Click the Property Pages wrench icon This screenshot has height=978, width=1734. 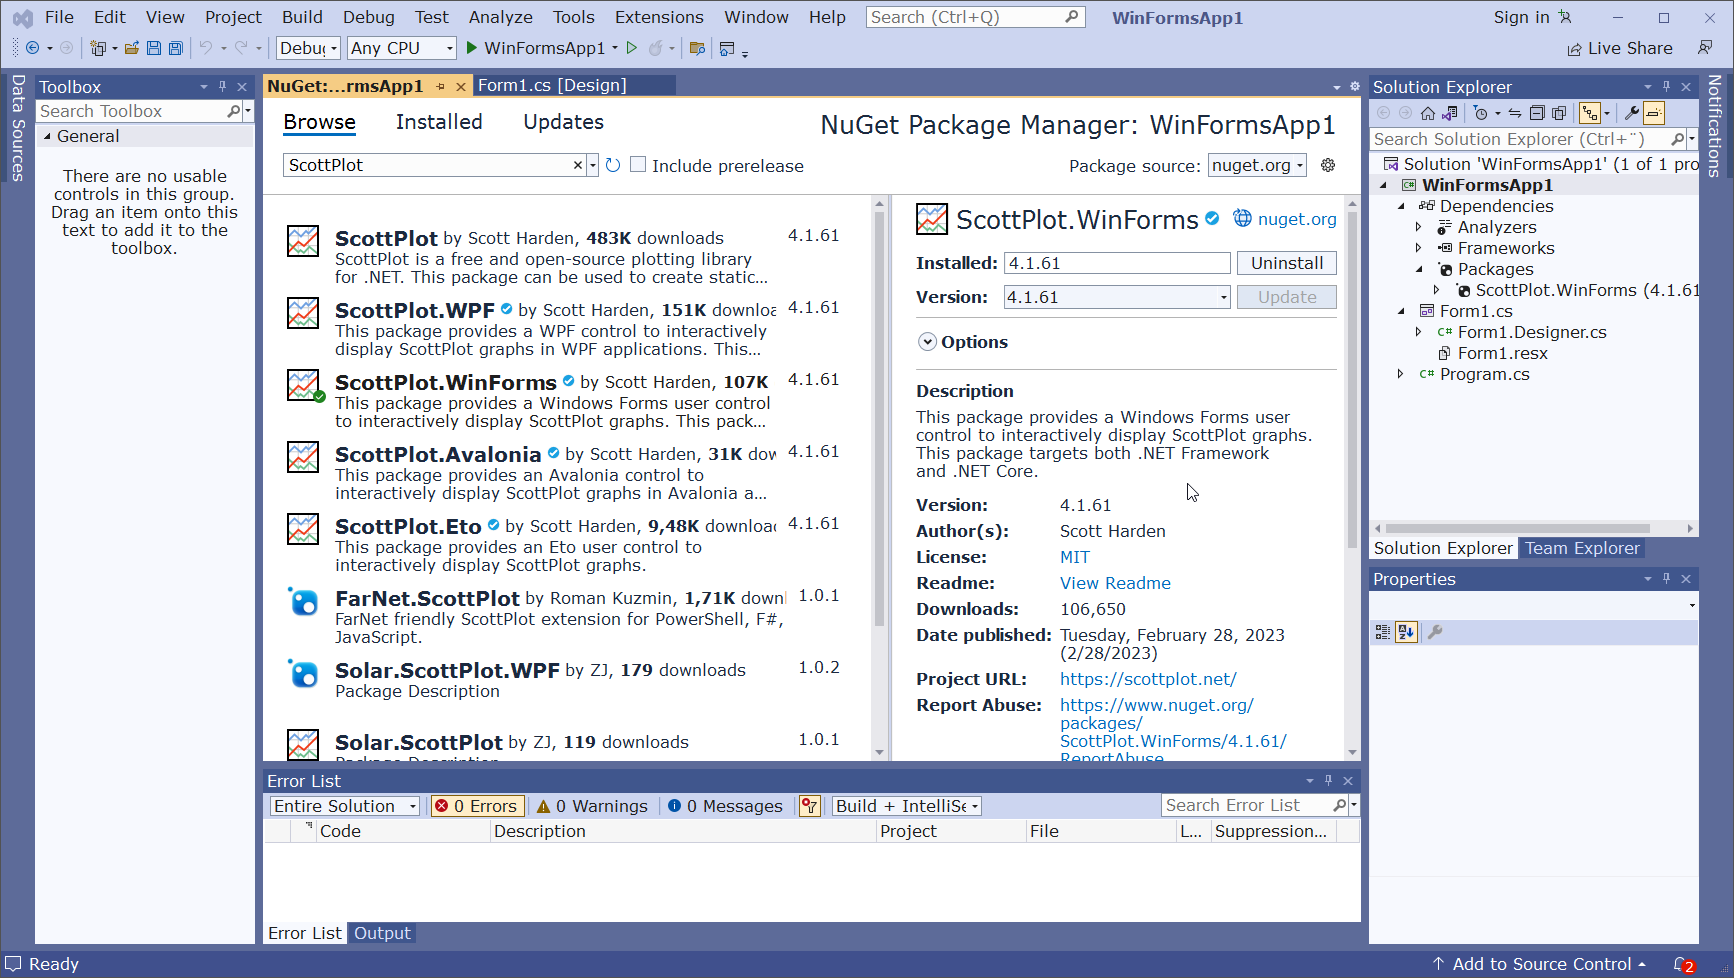click(1435, 632)
